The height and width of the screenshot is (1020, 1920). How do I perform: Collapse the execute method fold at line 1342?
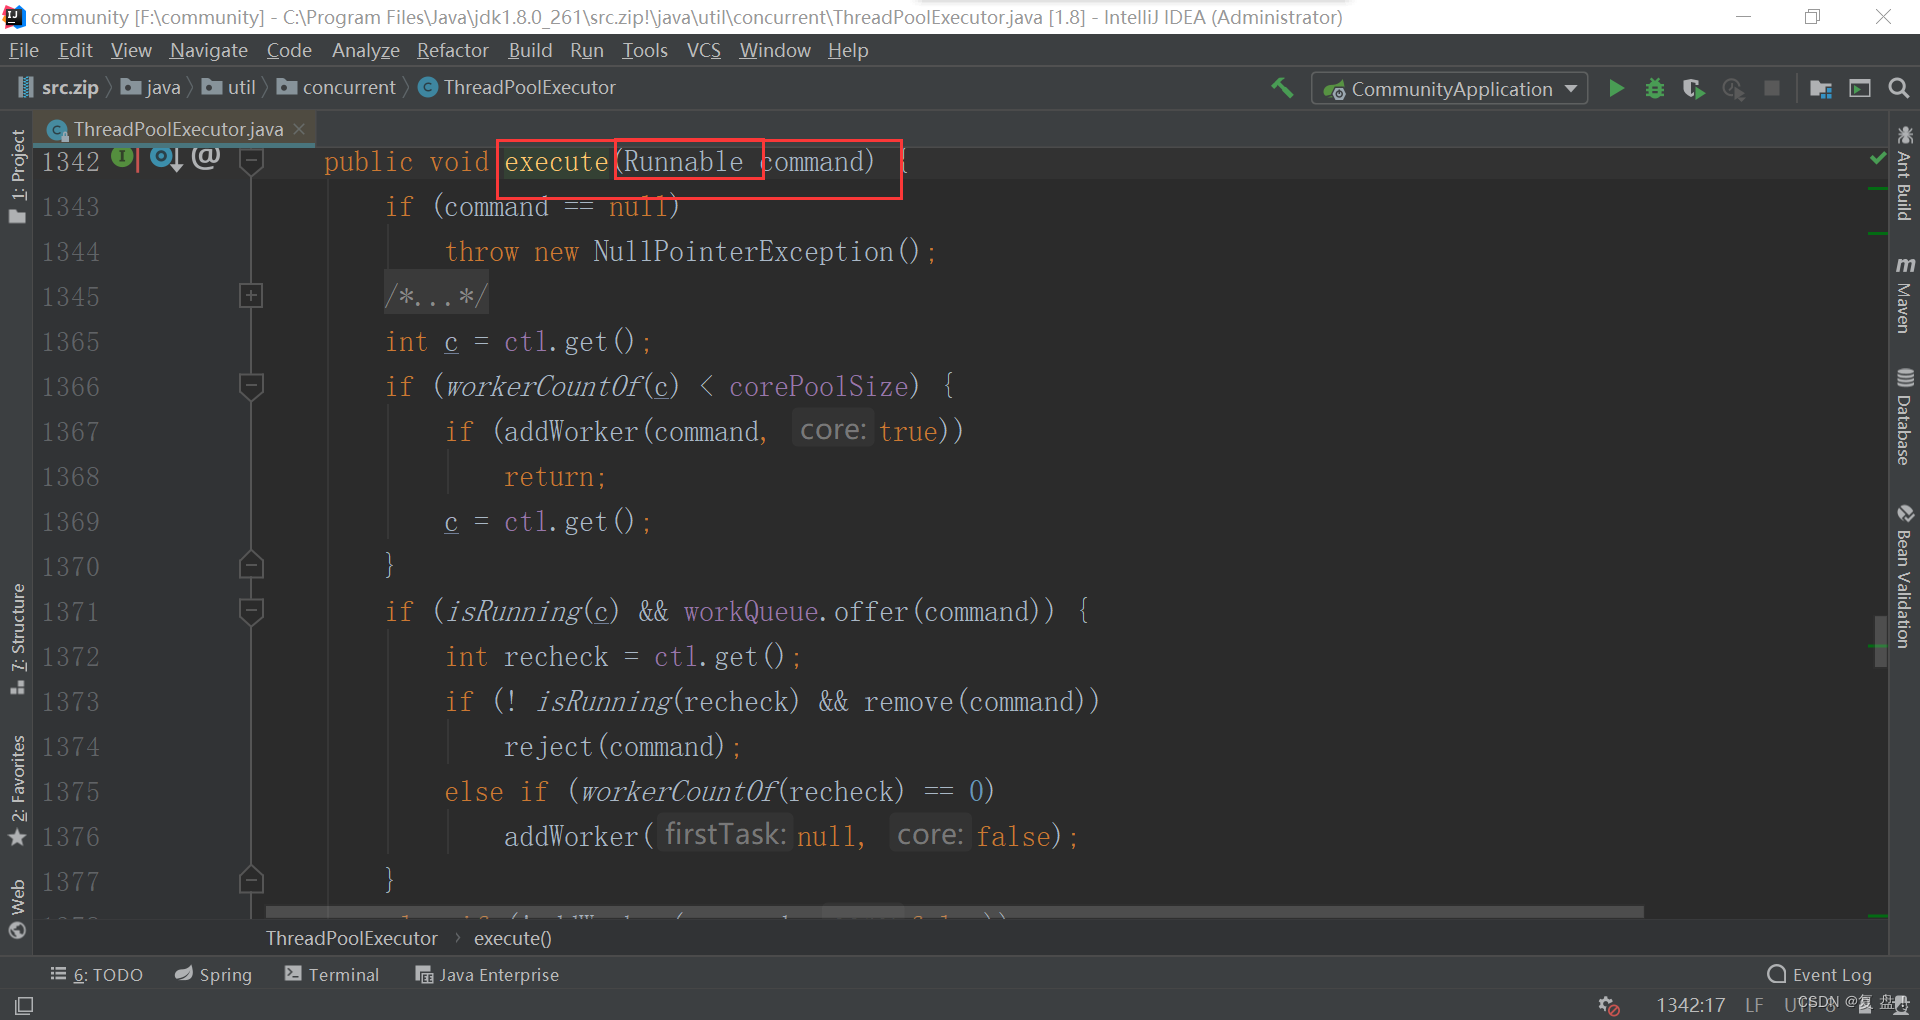tap(251, 160)
